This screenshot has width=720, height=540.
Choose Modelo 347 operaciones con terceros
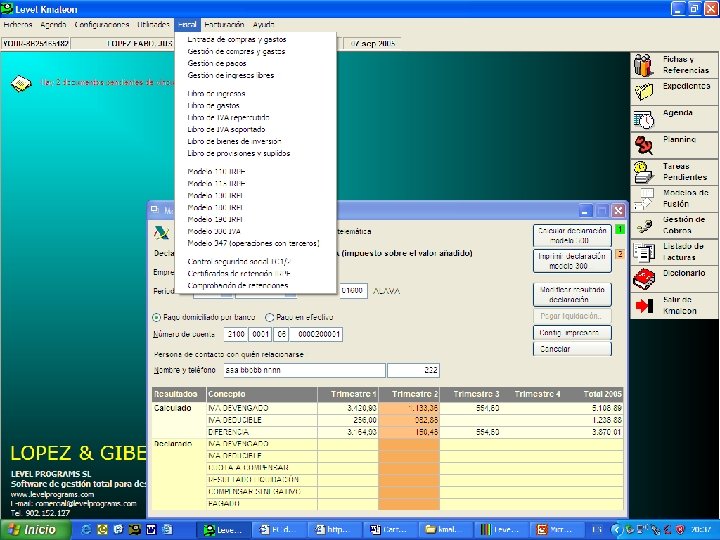[x=253, y=243]
